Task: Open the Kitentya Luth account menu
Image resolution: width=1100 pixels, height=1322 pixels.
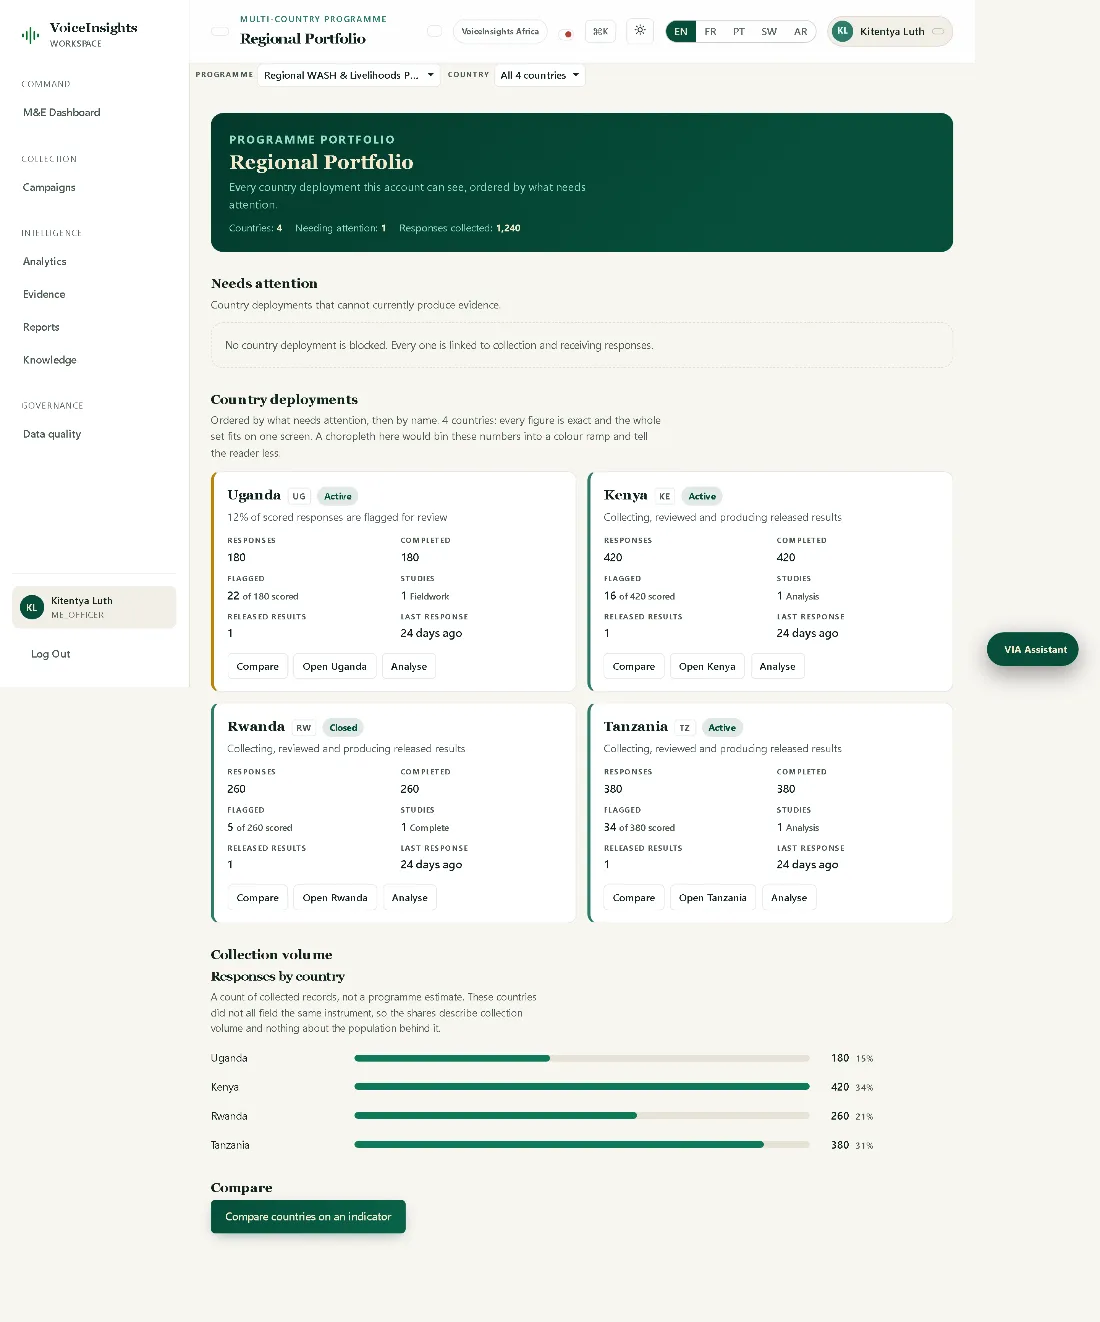Action: click(x=890, y=31)
